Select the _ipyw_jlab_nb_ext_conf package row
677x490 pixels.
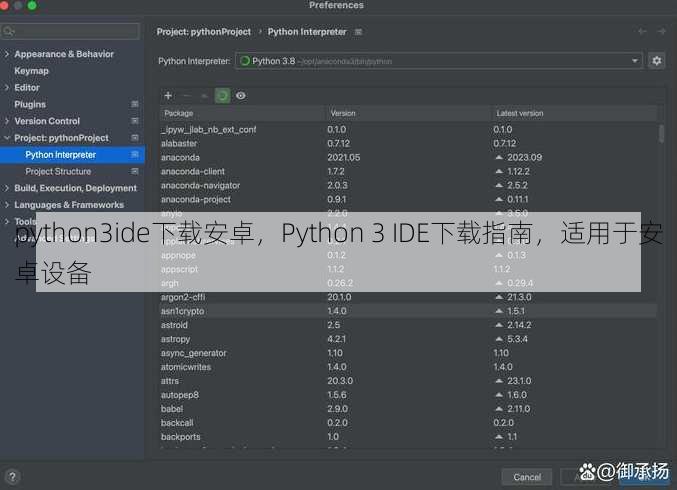409,129
